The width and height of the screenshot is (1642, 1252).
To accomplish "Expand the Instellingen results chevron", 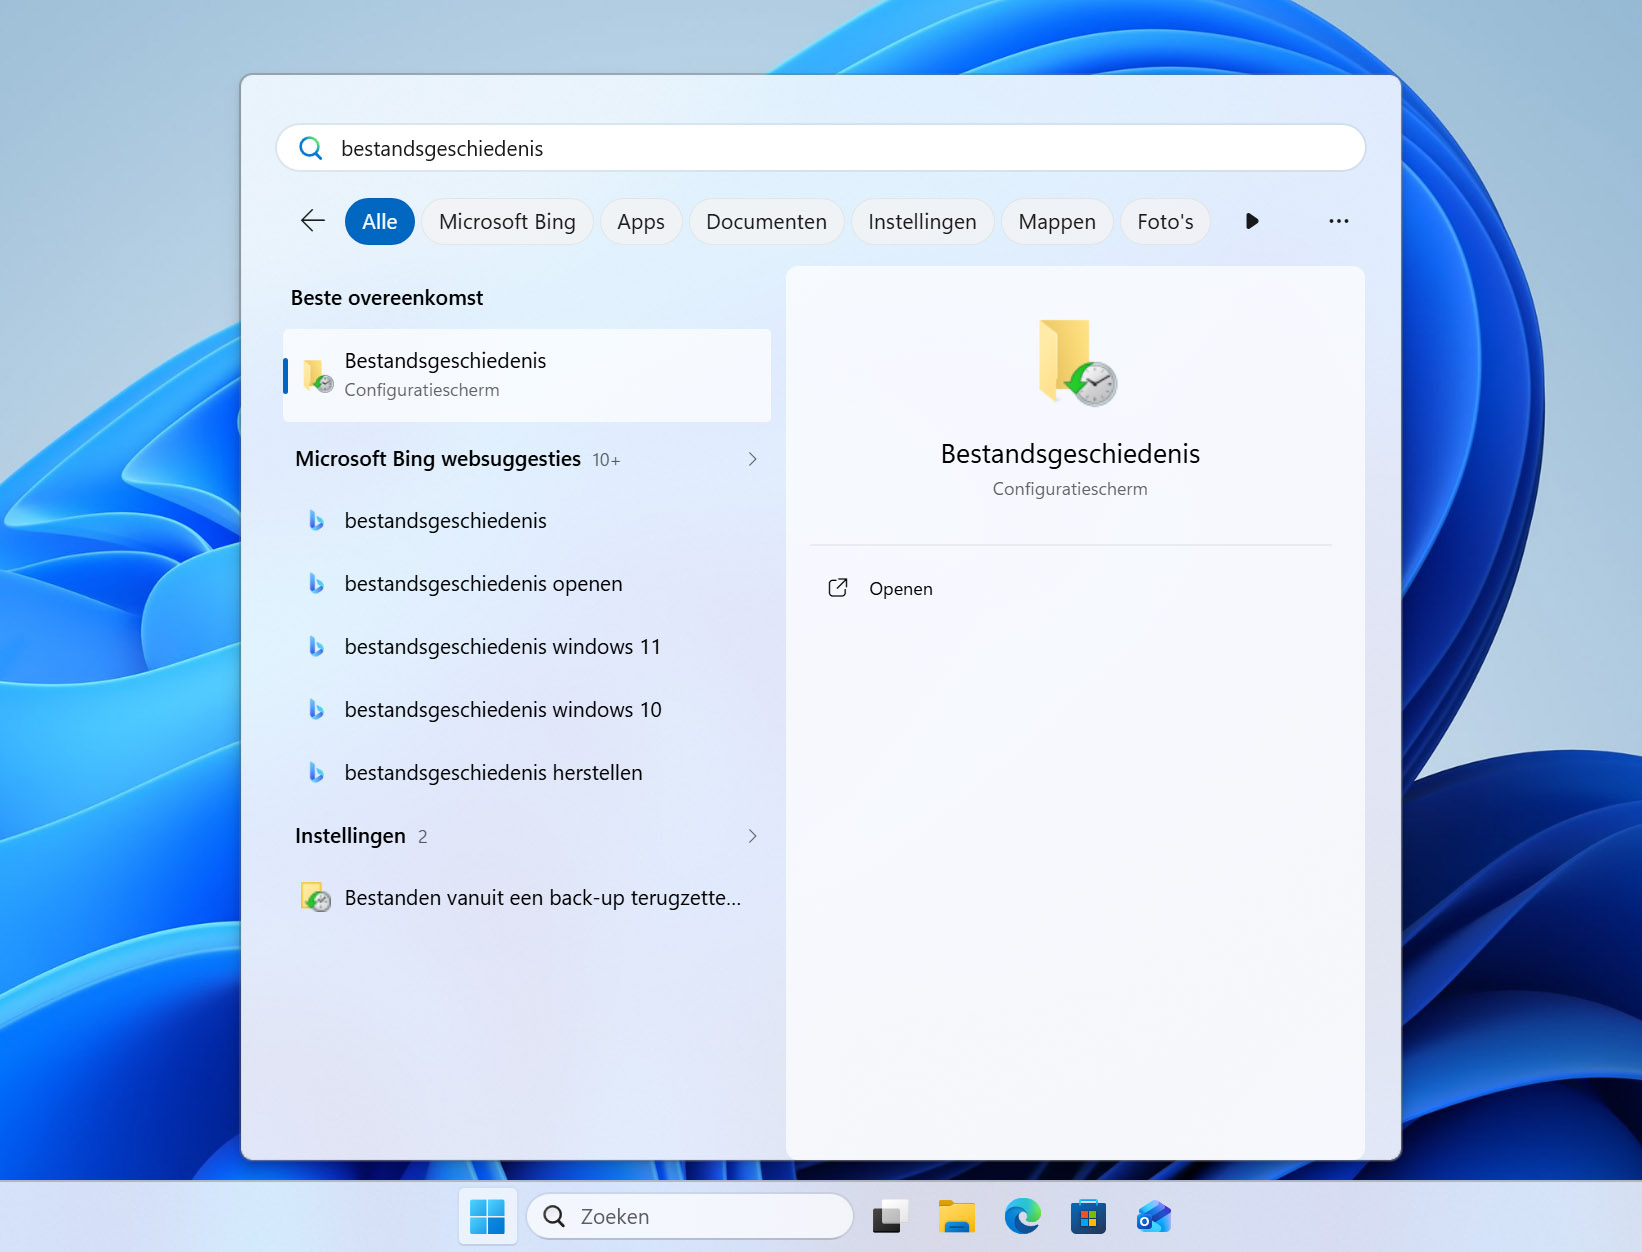I will click(752, 836).
